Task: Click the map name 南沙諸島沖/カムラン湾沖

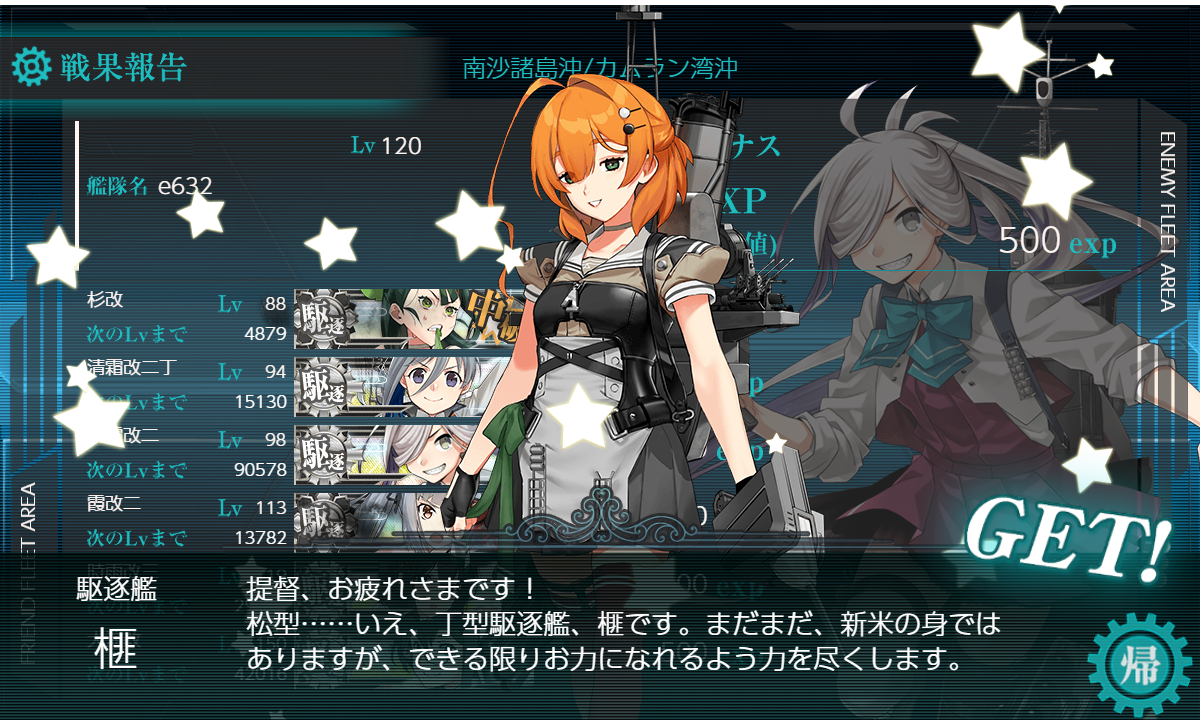Action: (600, 69)
